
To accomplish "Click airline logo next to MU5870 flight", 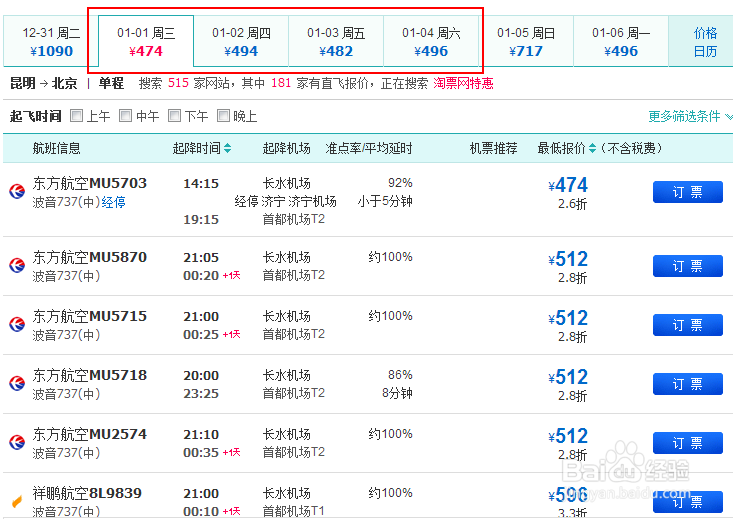I will pos(16,265).
